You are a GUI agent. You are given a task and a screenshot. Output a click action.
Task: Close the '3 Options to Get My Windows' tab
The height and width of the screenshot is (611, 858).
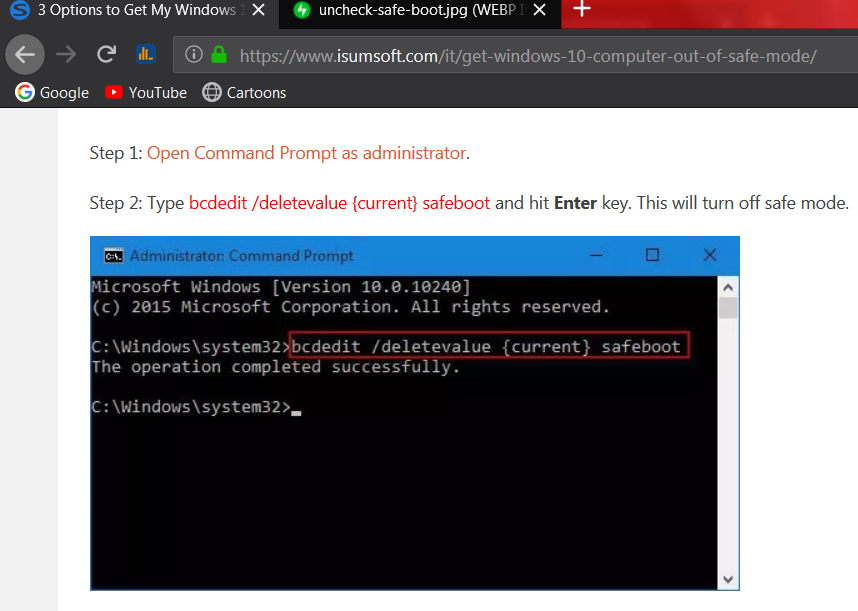point(259,9)
